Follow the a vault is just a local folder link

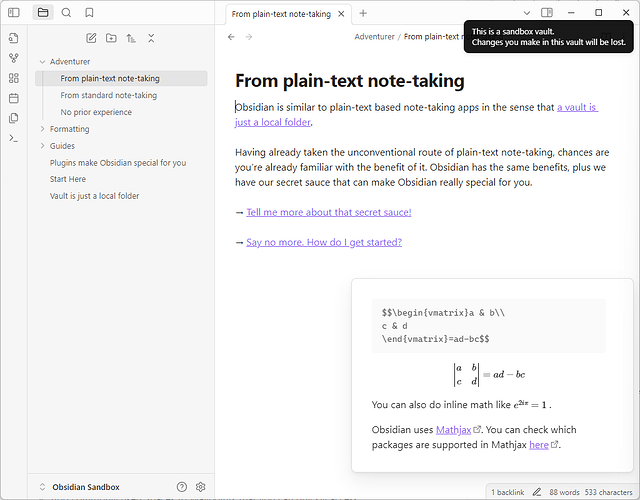pyautogui.click(x=577, y=107)
